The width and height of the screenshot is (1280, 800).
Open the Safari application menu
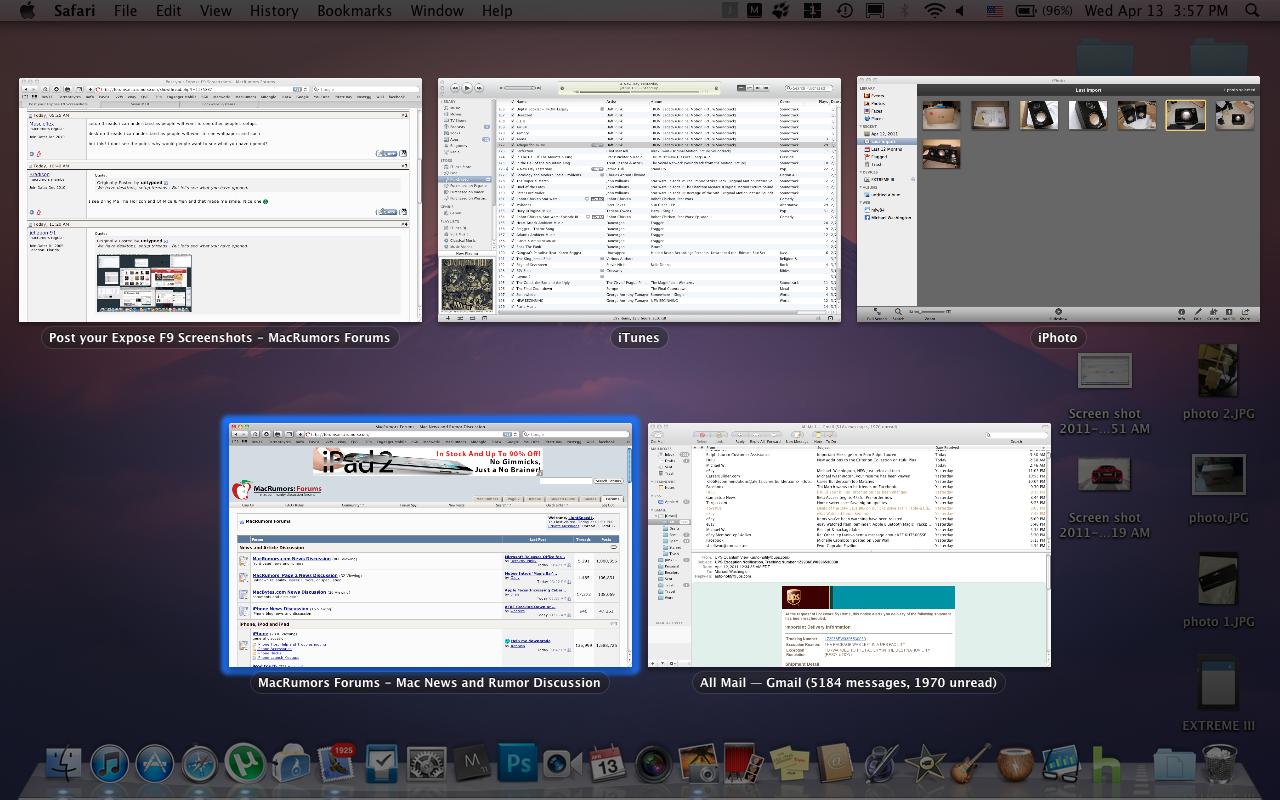(75, 11)
